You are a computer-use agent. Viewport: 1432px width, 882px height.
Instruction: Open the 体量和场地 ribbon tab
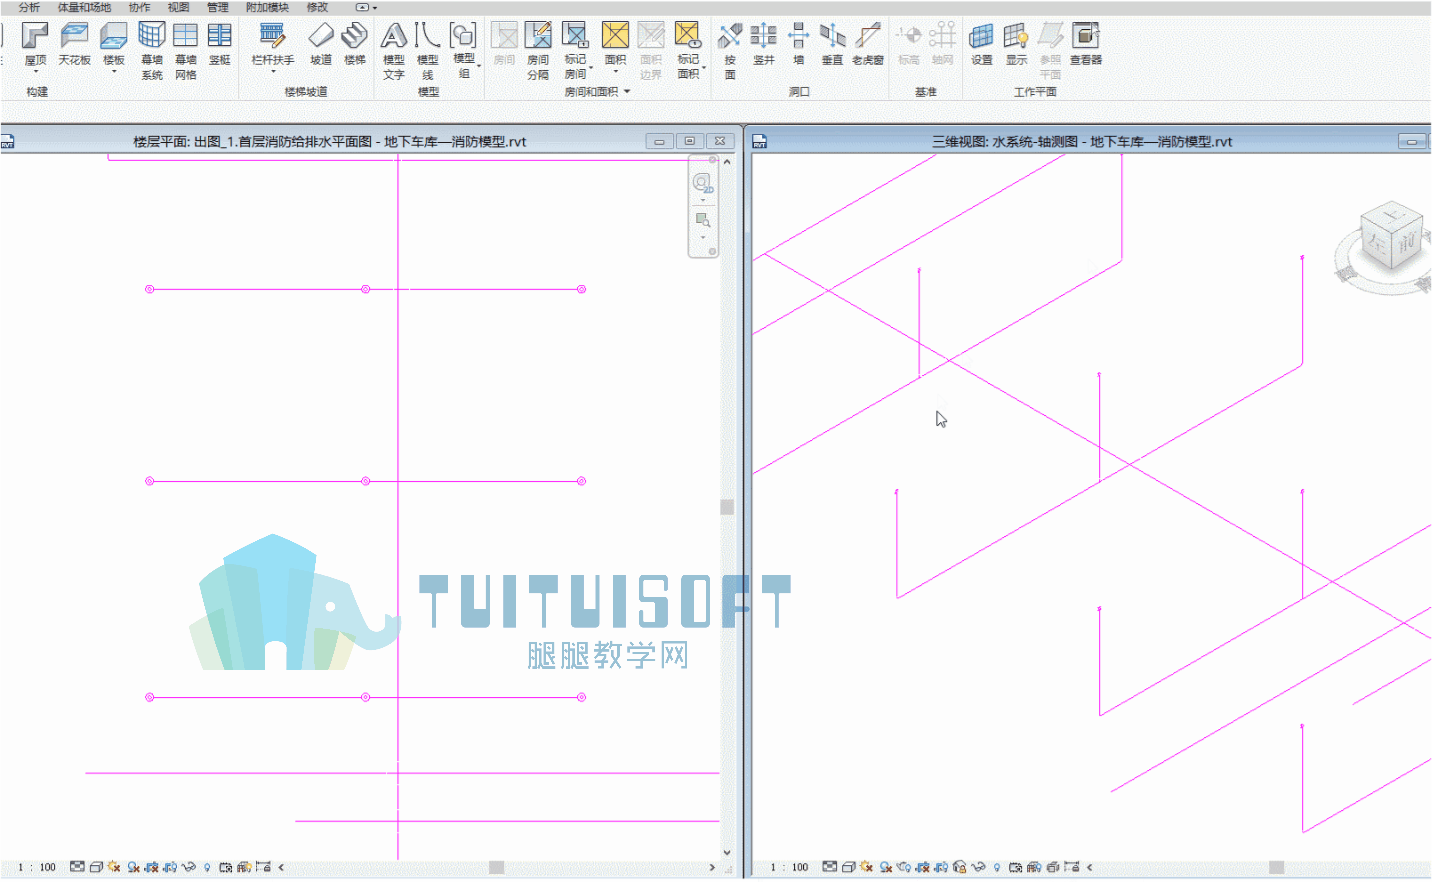(x=84, y=7)
